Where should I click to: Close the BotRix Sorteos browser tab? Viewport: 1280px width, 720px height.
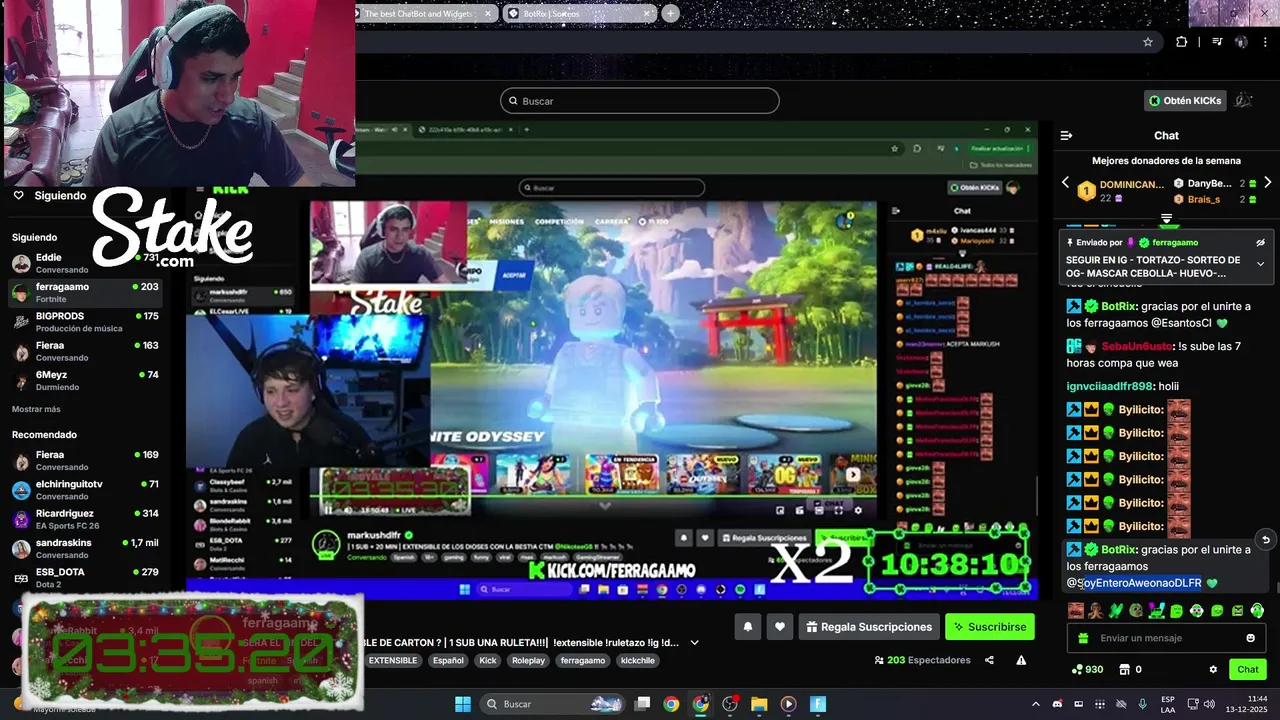647,14
